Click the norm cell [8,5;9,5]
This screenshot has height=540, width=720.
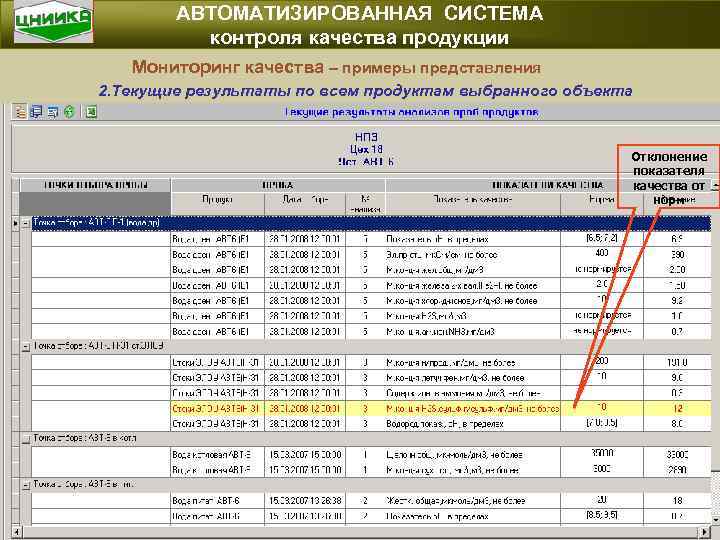(x=602, y=515)
